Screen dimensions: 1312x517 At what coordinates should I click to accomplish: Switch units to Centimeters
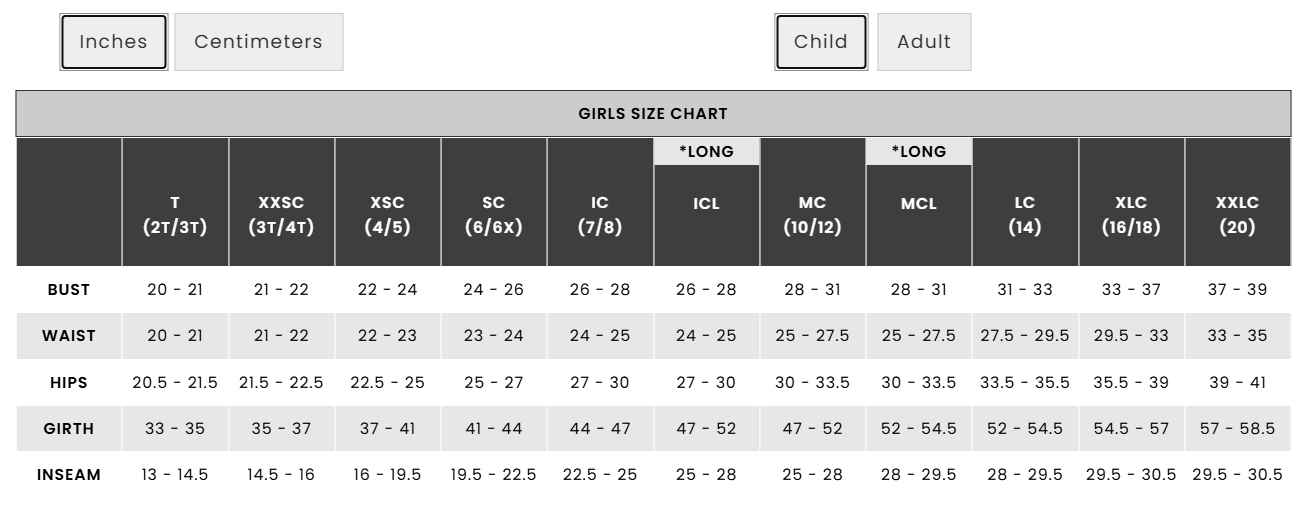click(x=259, y=42)
